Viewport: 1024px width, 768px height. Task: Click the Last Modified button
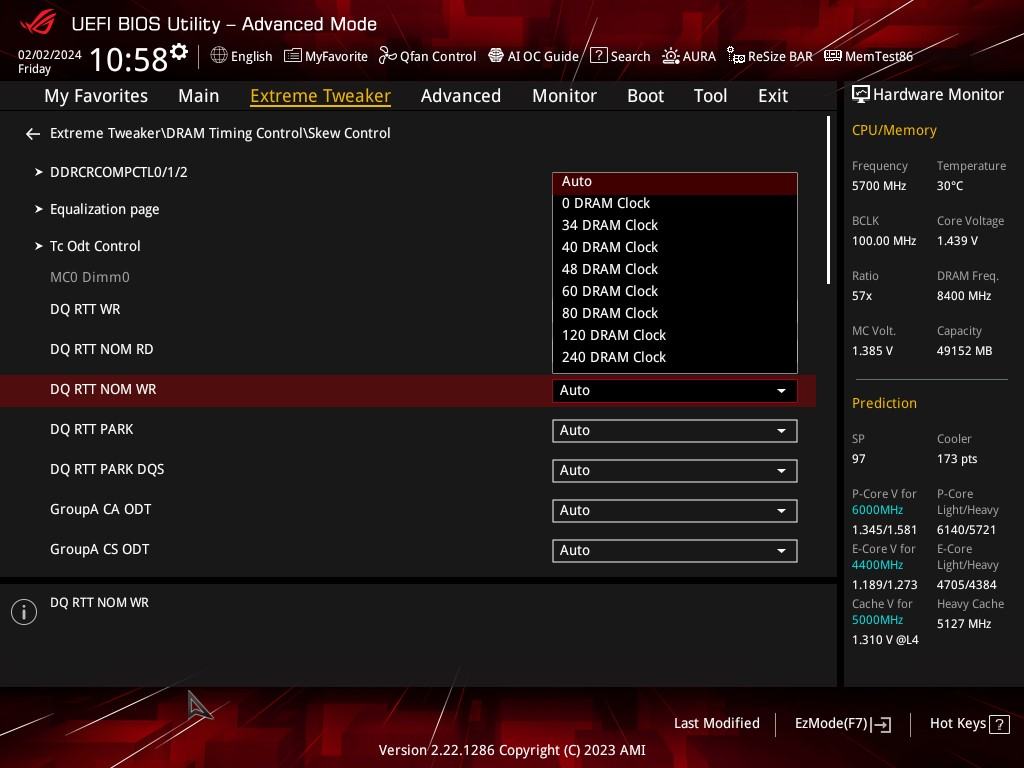pyautogui.click(x=716, y=724)
